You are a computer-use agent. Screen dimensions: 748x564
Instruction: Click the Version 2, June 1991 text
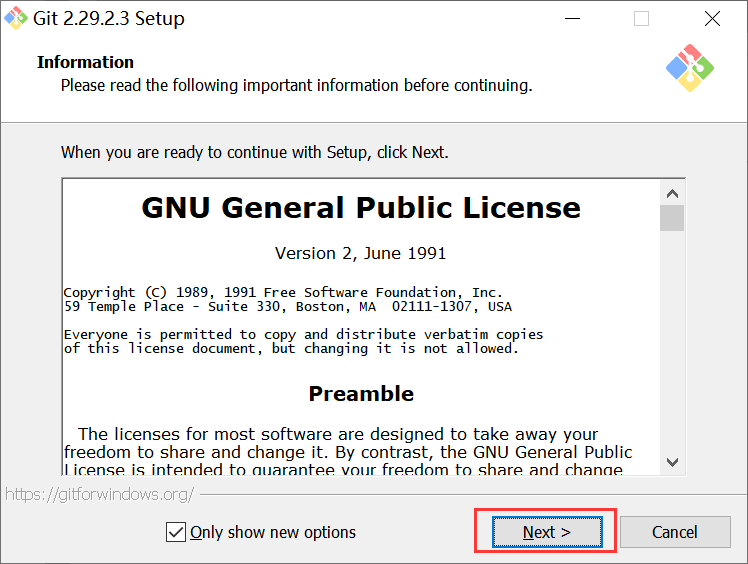tap(361, 253)
